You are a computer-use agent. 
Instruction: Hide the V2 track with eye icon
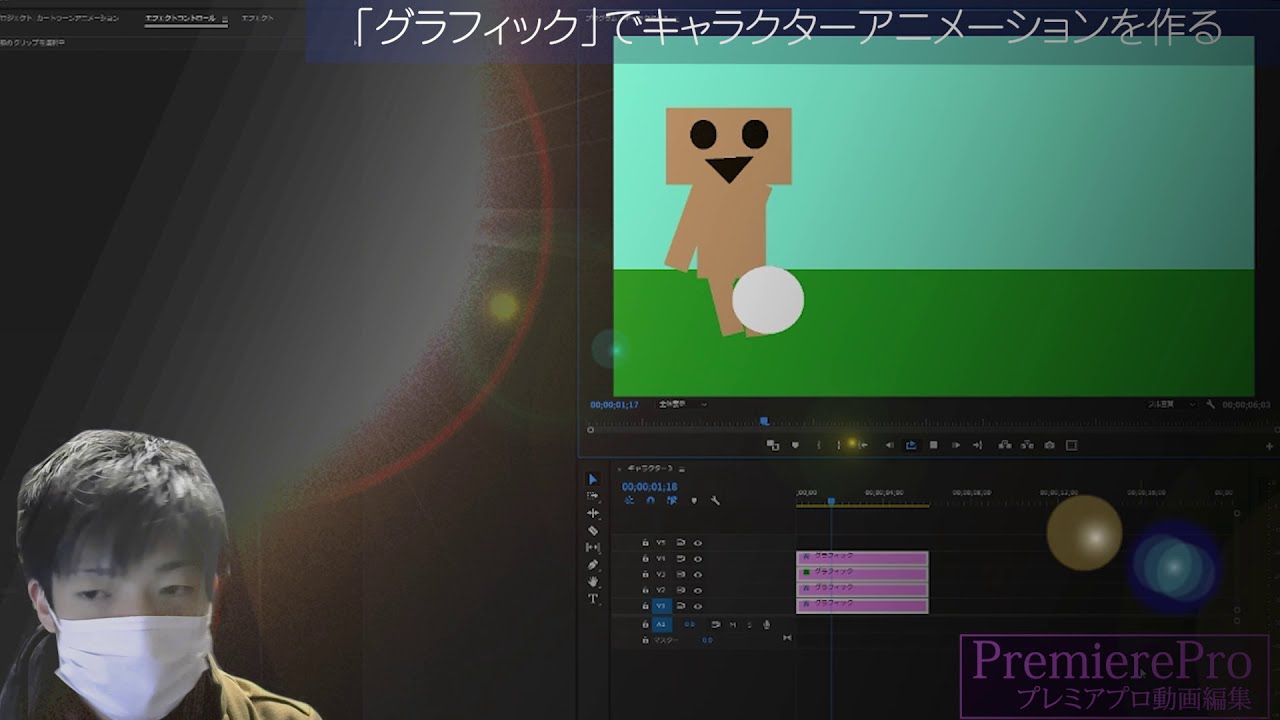click(698, 590)
